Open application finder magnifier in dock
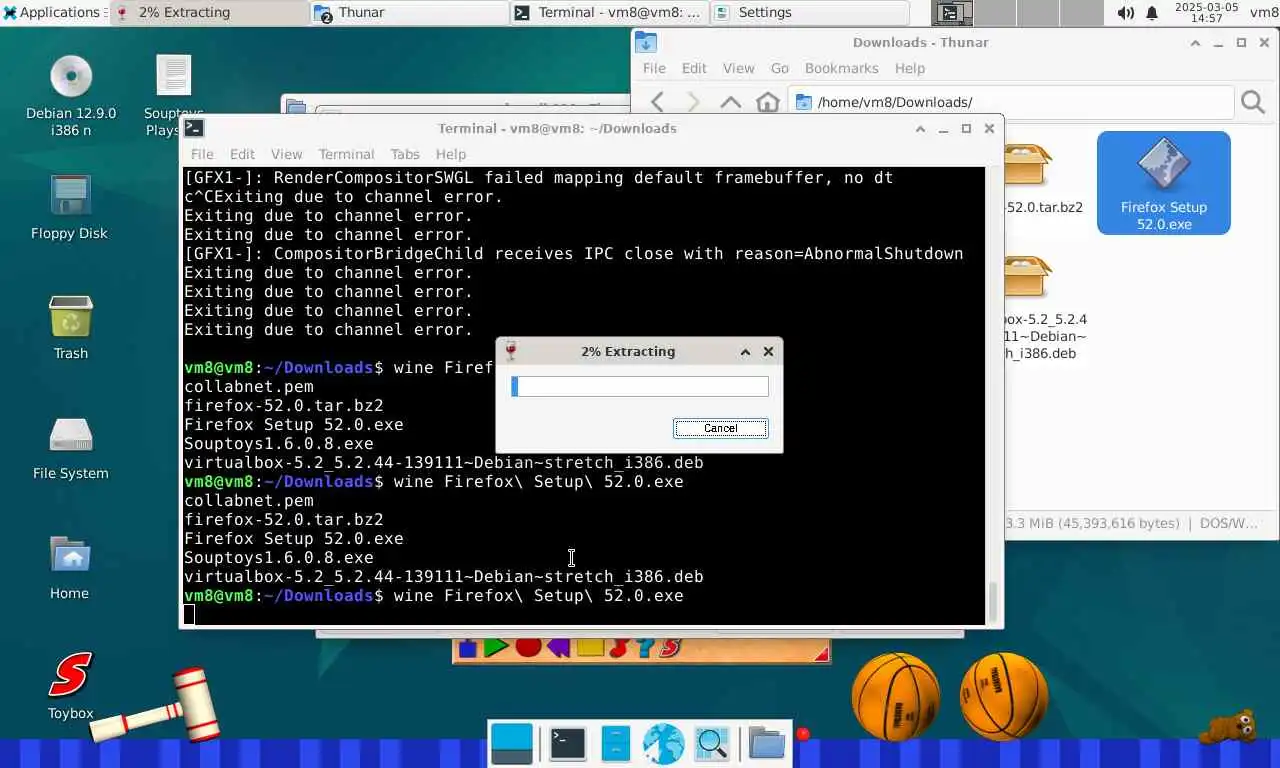This screenshot has height=768, width=1280. pyautogui.click(x=711, y=744)
